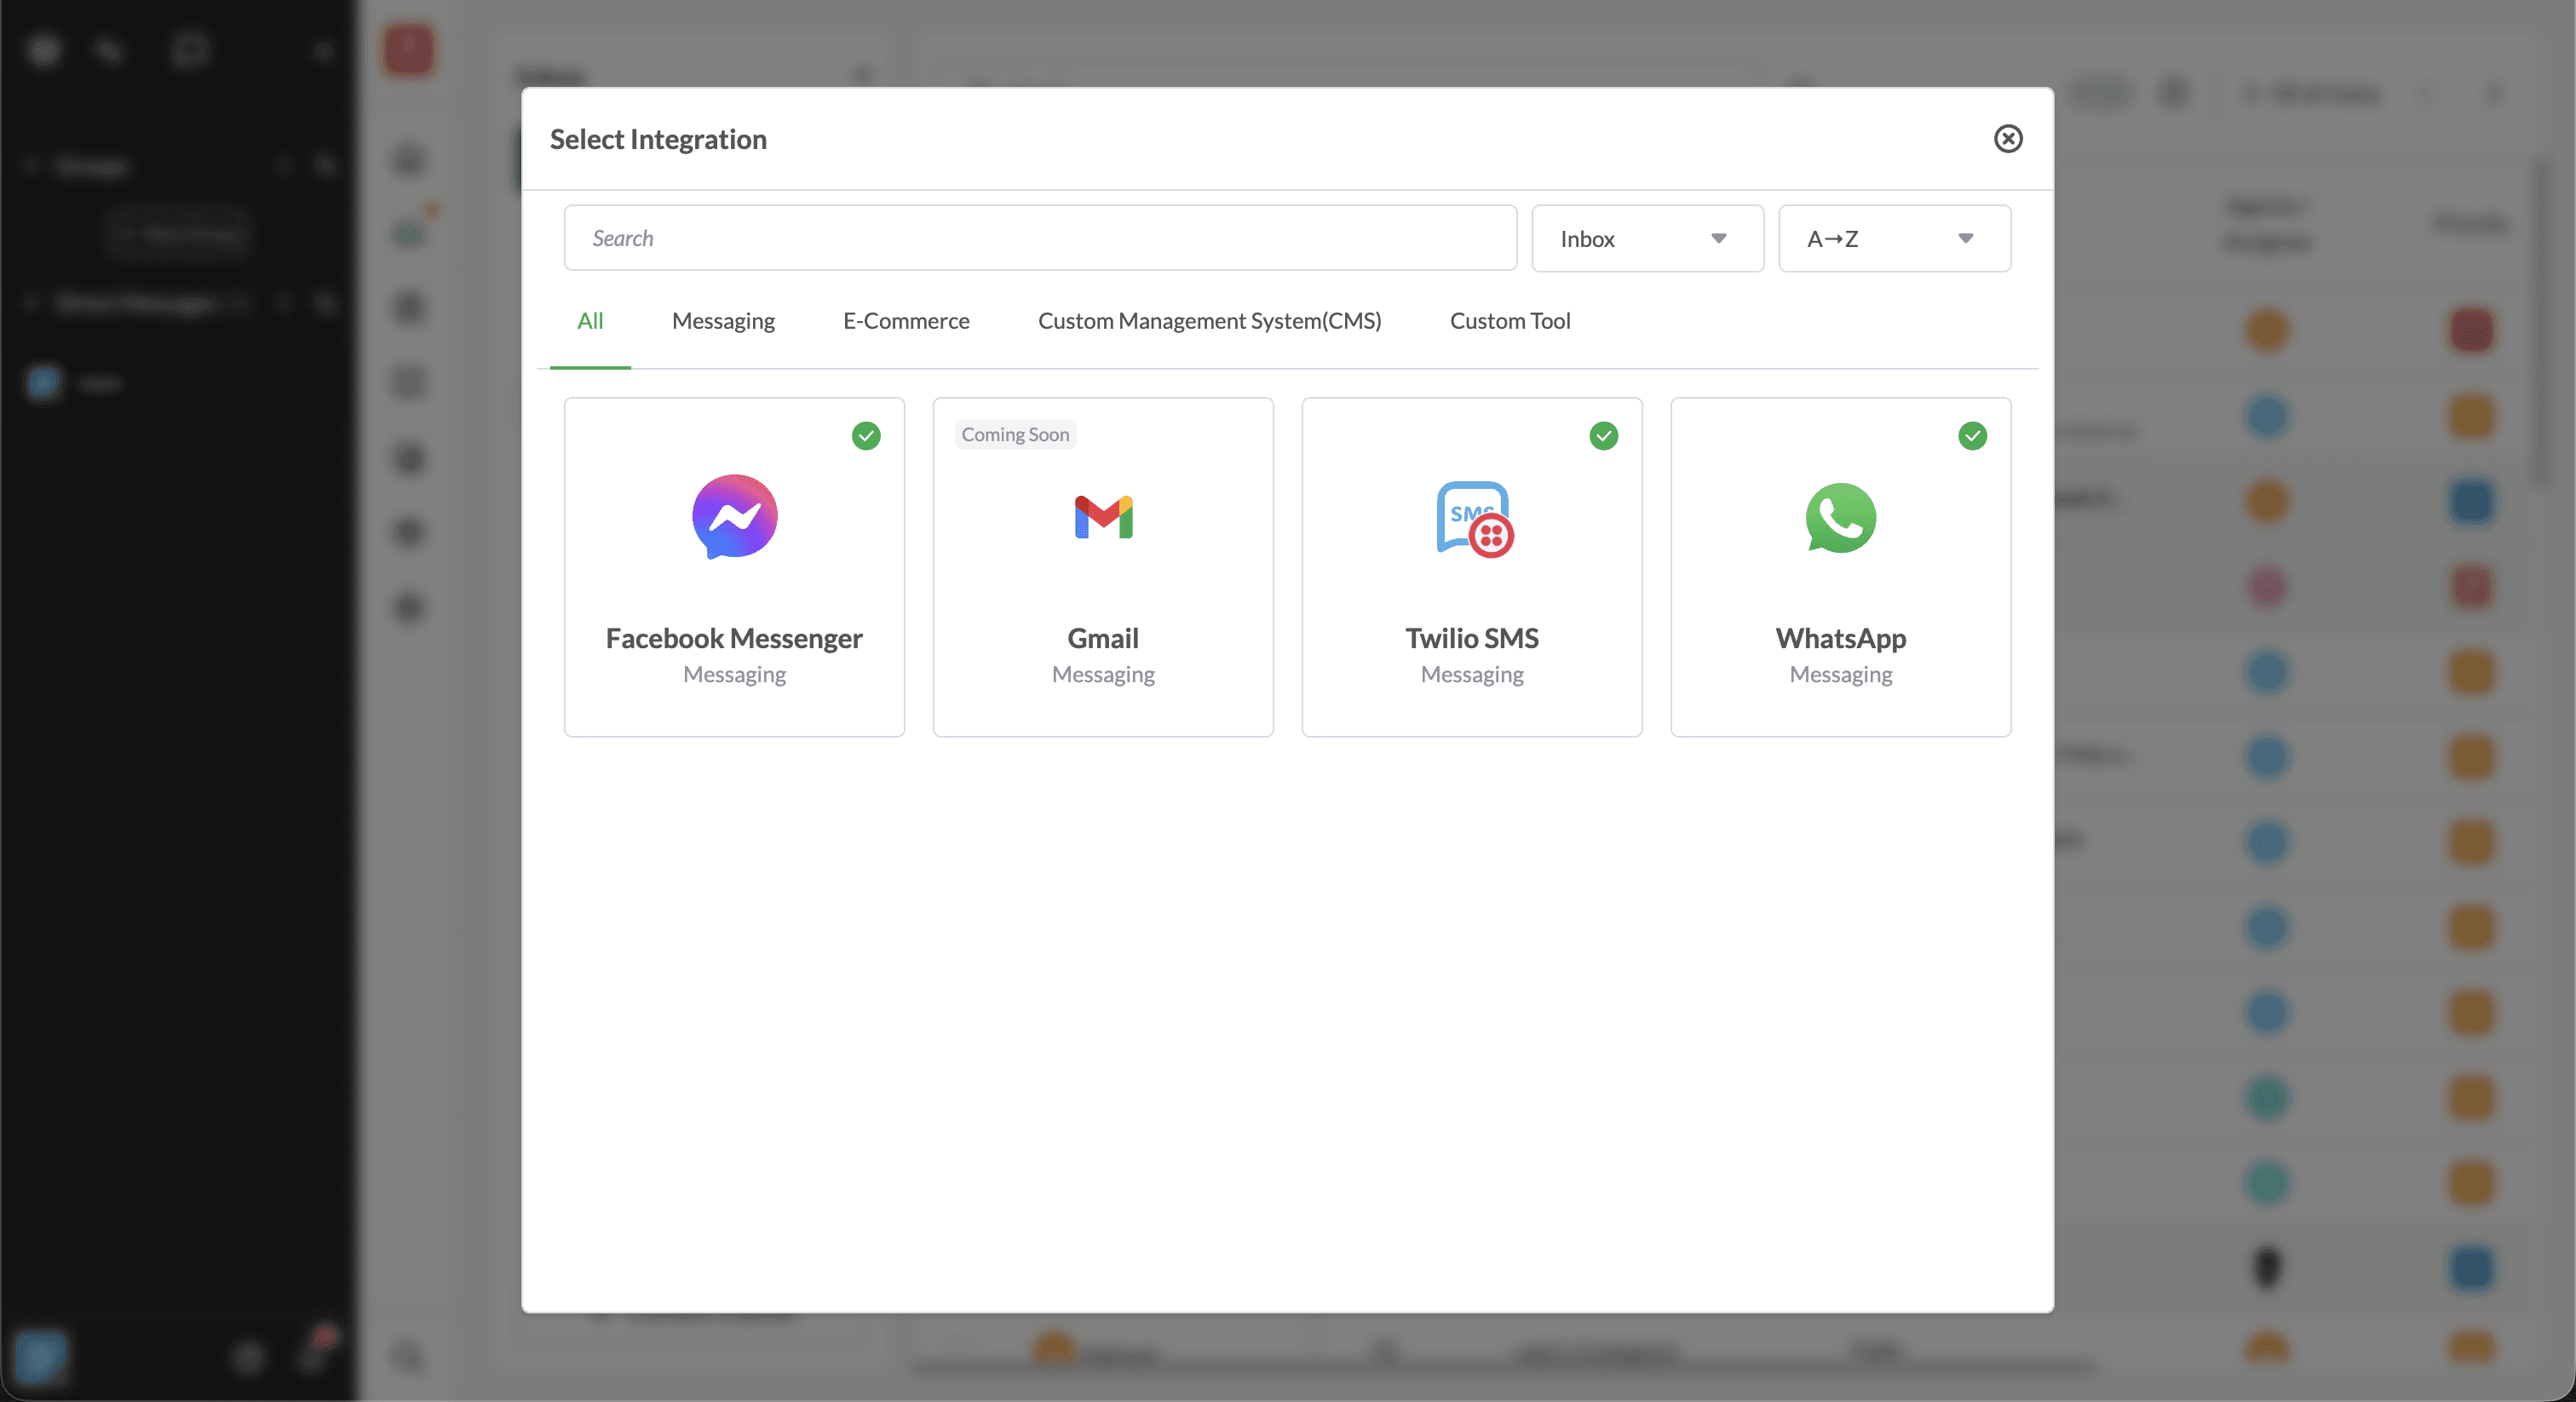The height and width of the screenshot is (1402, 2576).
Task: Select the Twilio SMS integration title
Action: tap(1471, 638)
